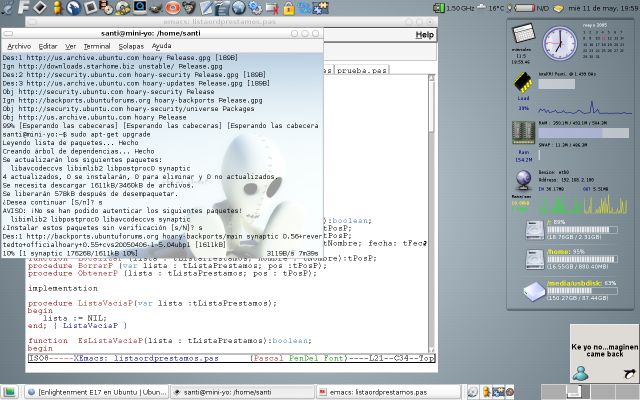The image size is (640, 400).
Task: Open the GNOME foot main menu
Action: 7,7
